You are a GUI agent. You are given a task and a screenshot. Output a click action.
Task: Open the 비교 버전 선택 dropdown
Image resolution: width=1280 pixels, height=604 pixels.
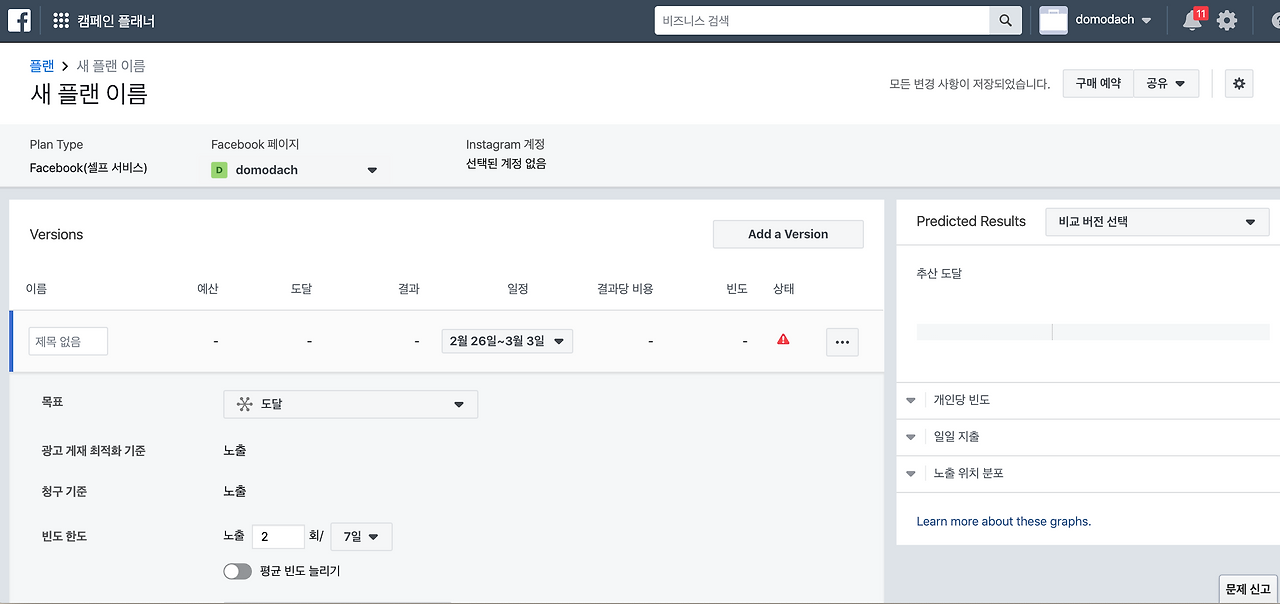click(x=1157, y=222)
